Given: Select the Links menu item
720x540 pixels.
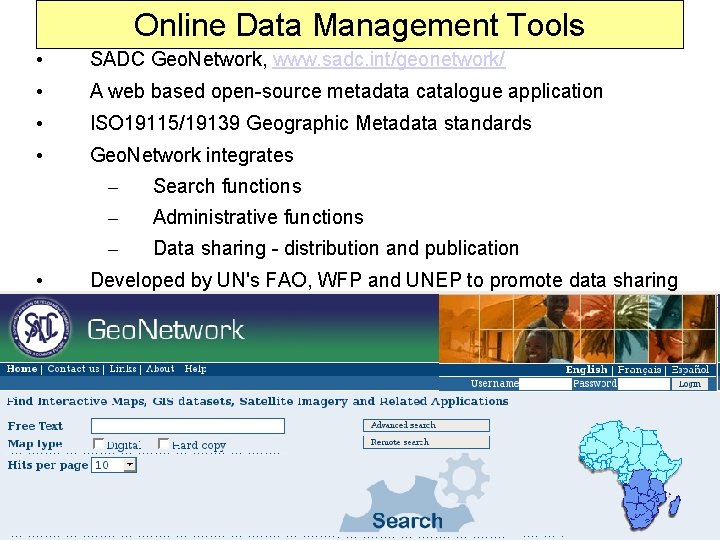Looking at the screenshot, I should click(x=123, y=369).
